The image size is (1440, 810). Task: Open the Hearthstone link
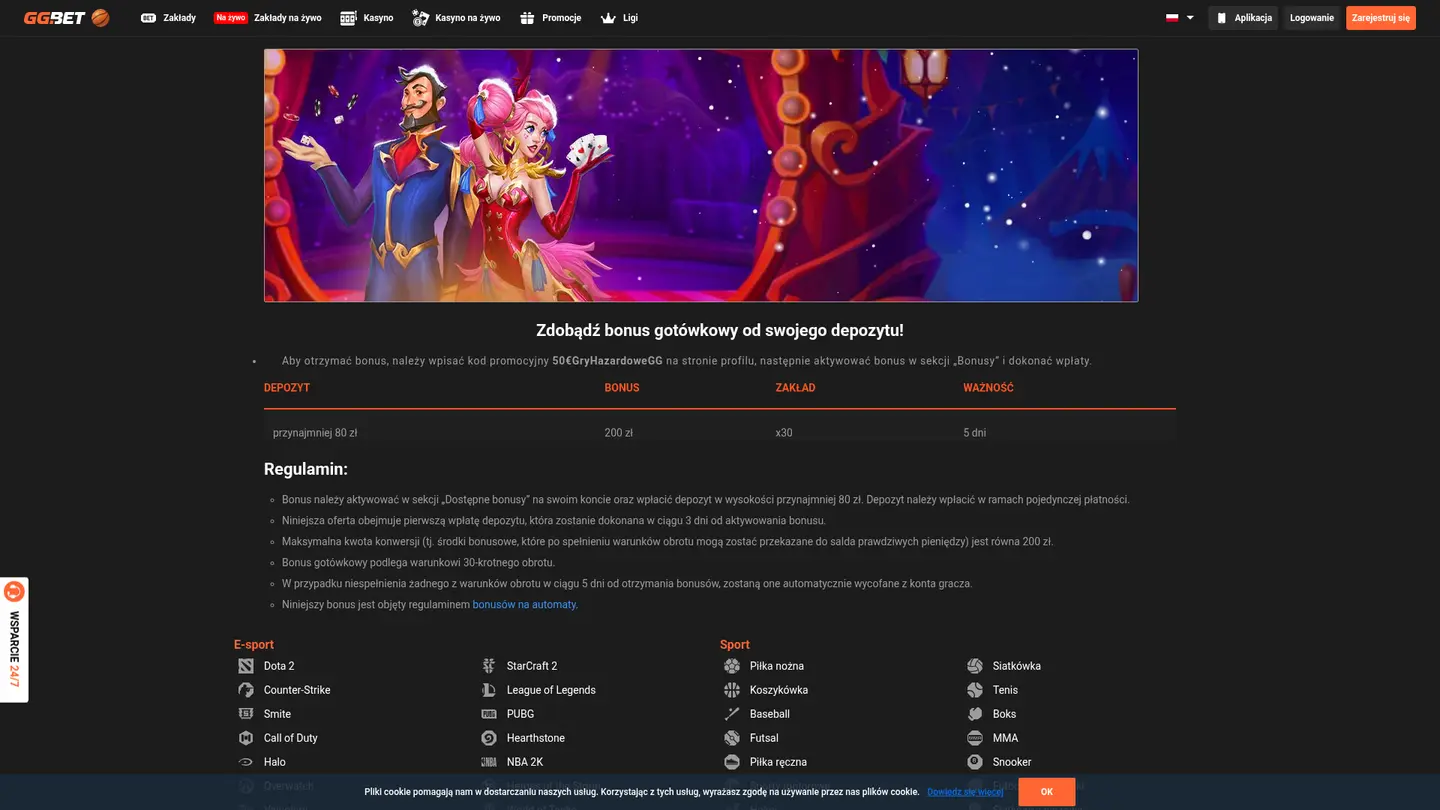point(536,738)
